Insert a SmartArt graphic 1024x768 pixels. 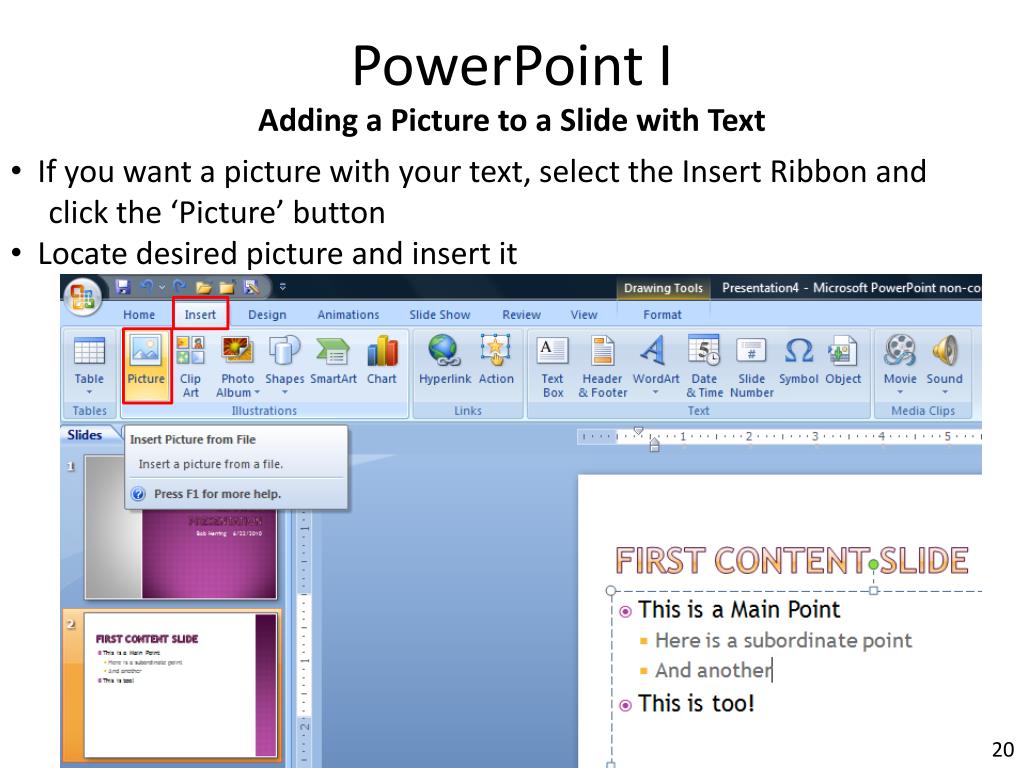pos(333,360)
